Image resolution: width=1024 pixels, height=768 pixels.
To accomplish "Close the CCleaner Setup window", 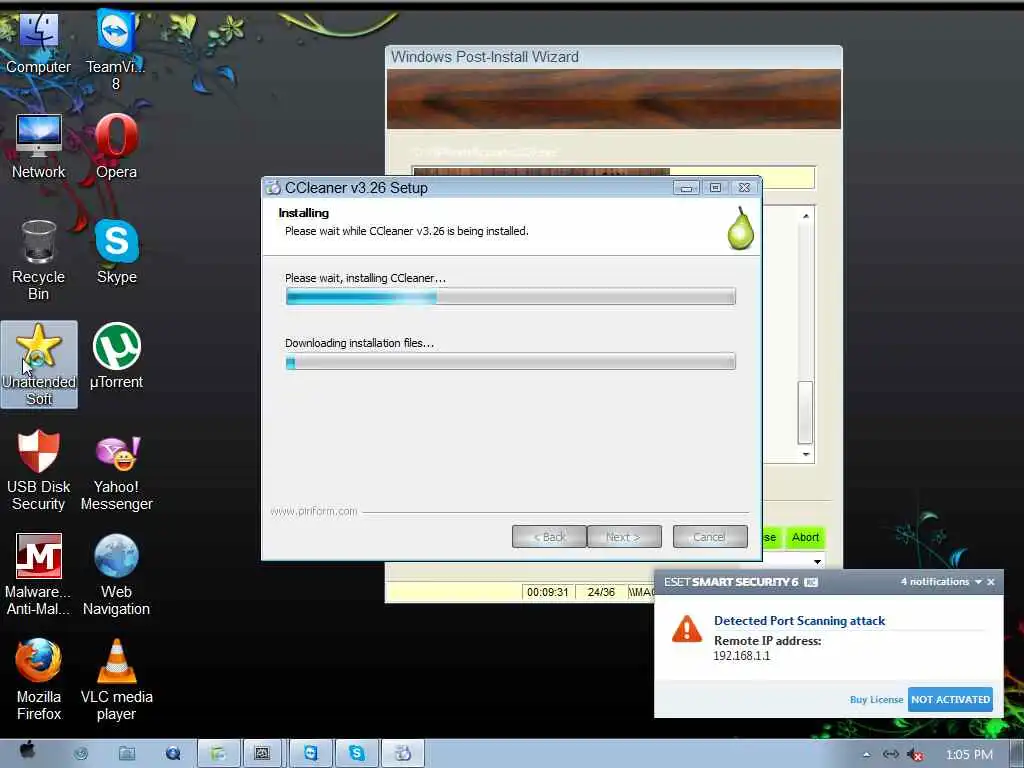I will click(744, 188).
